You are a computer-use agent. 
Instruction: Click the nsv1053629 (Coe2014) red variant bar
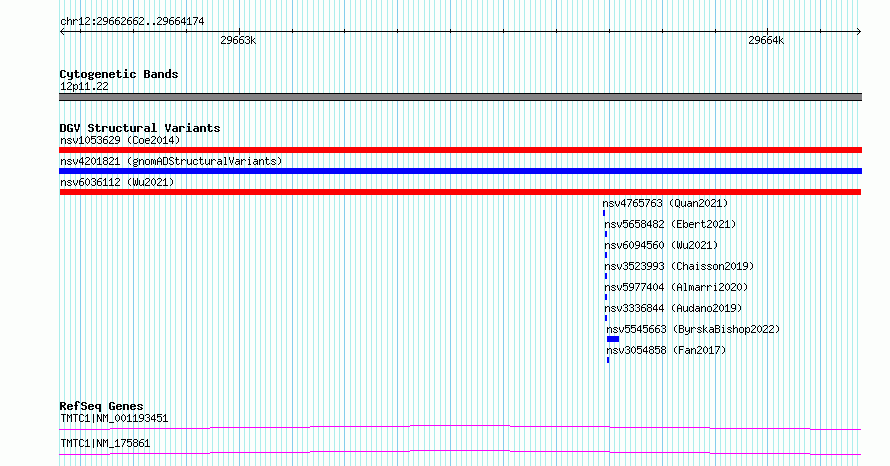click(460, 150)
